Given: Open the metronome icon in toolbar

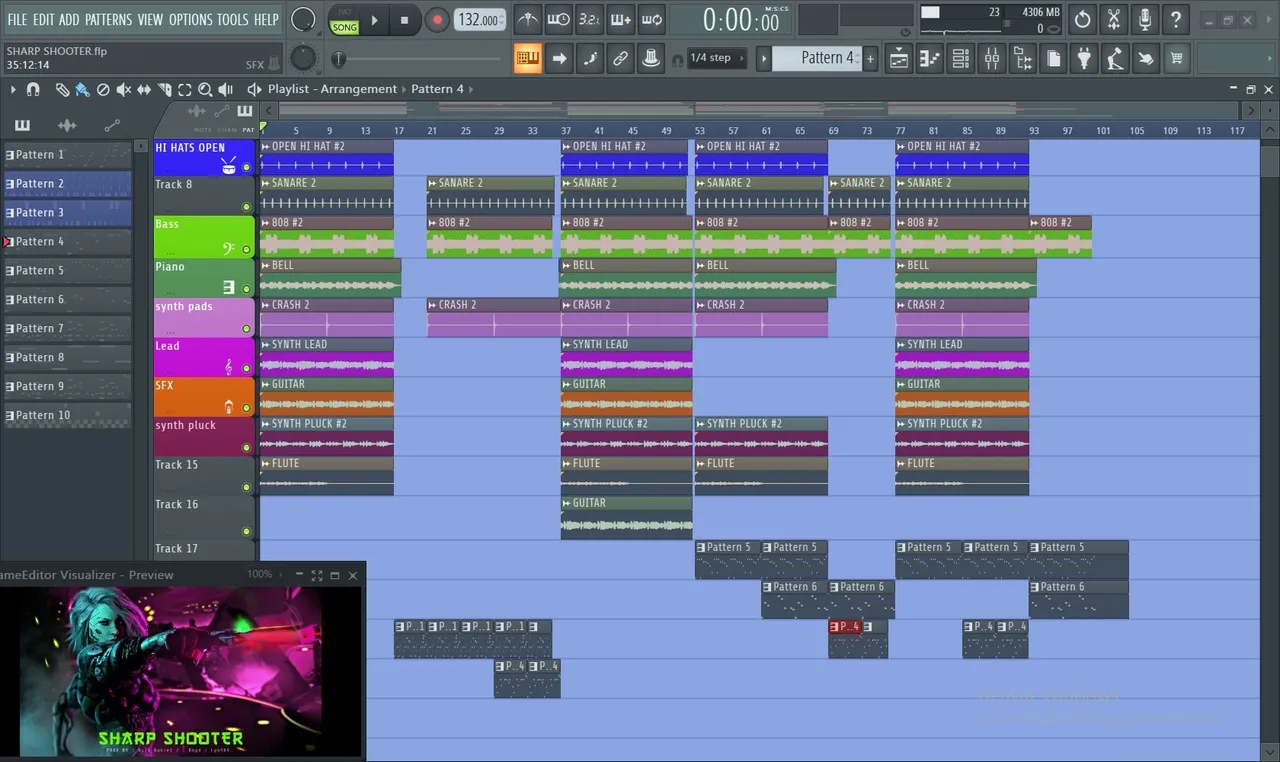Looking at the screenshot, I should (x=527, y=19).
